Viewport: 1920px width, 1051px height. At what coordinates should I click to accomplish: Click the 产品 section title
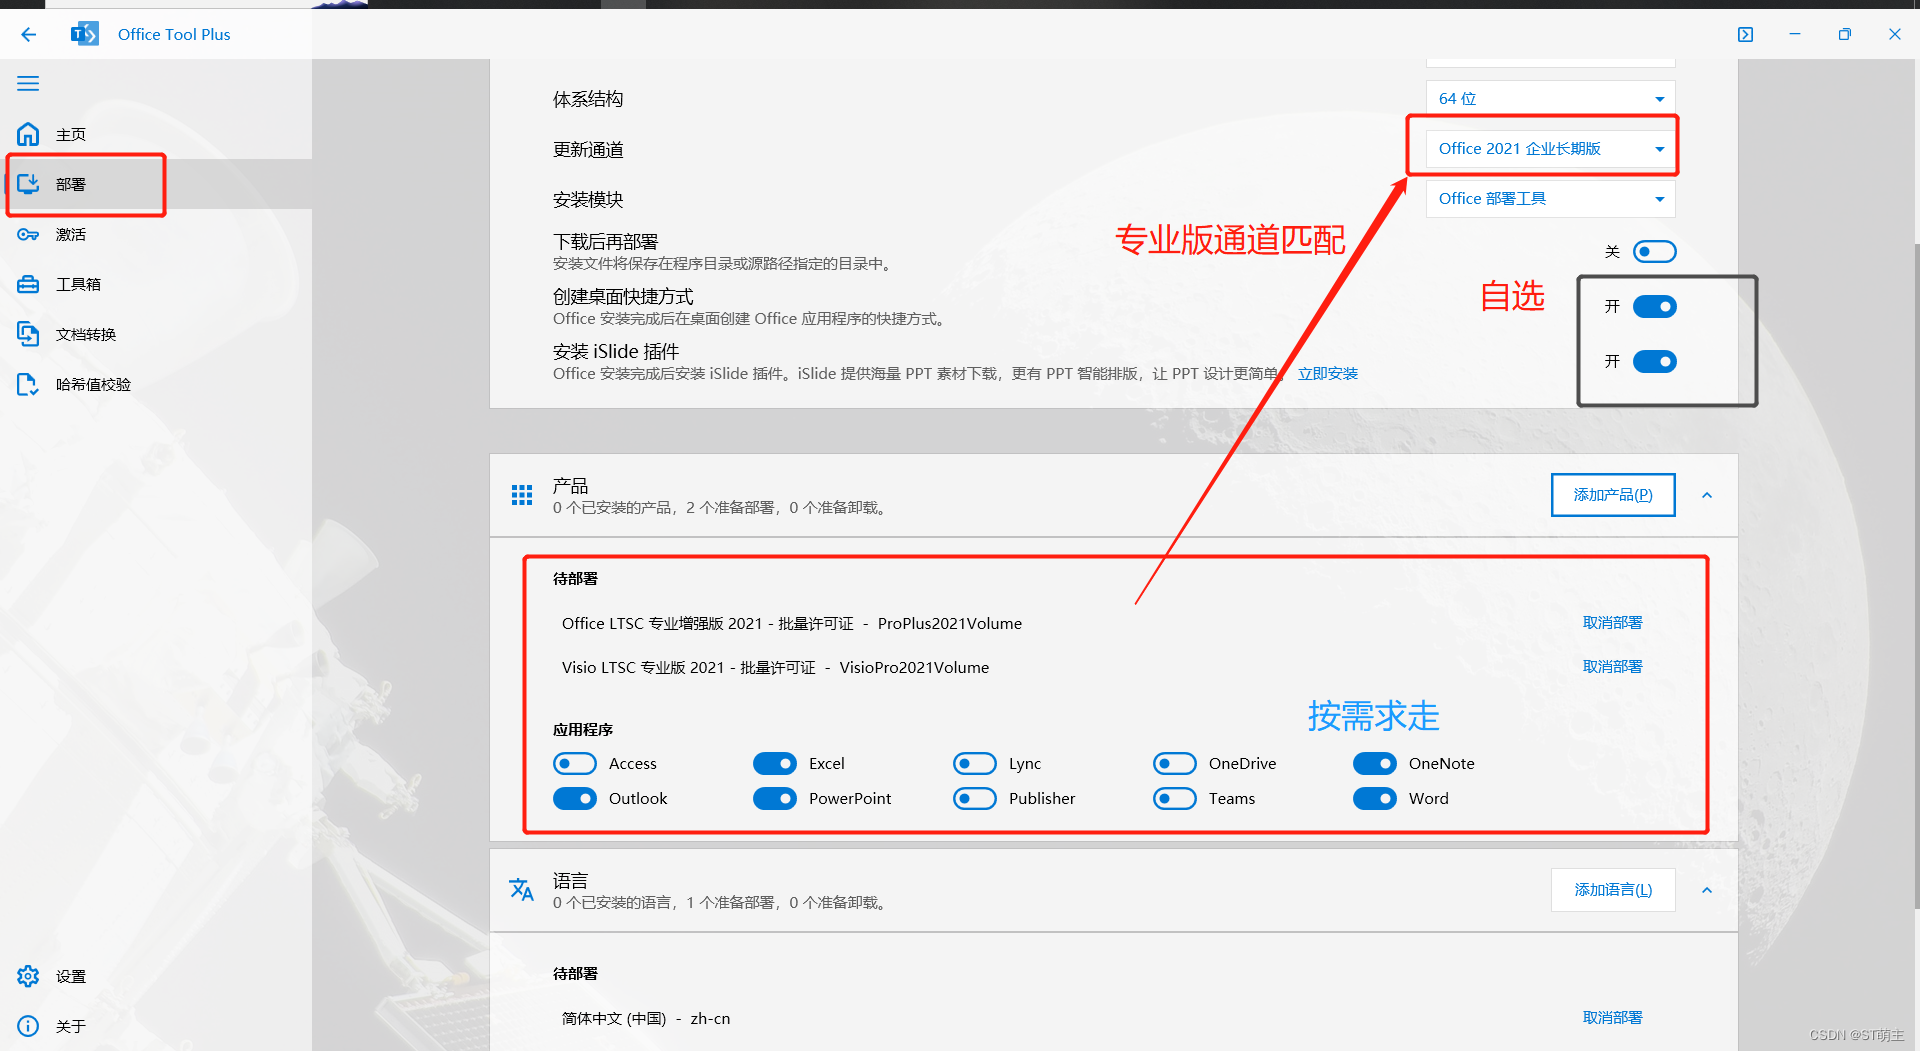pos(570,486)
